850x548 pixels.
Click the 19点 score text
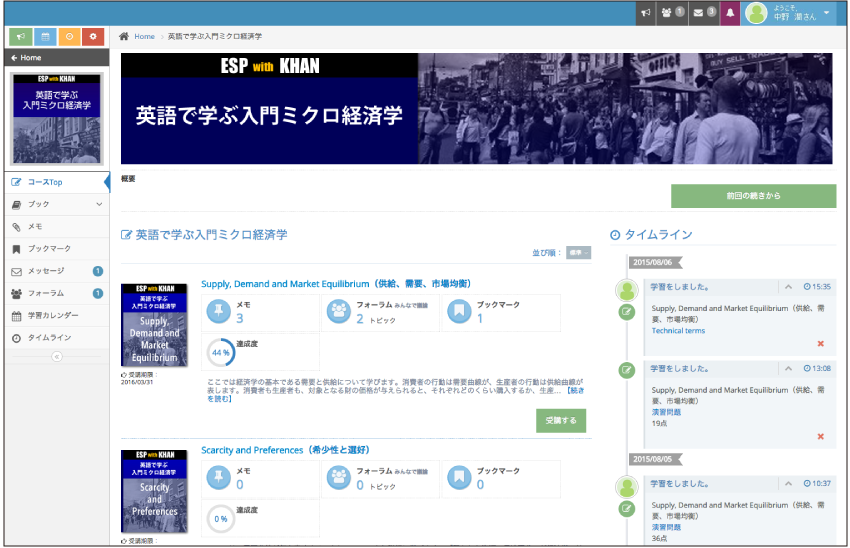pos(659,423)
